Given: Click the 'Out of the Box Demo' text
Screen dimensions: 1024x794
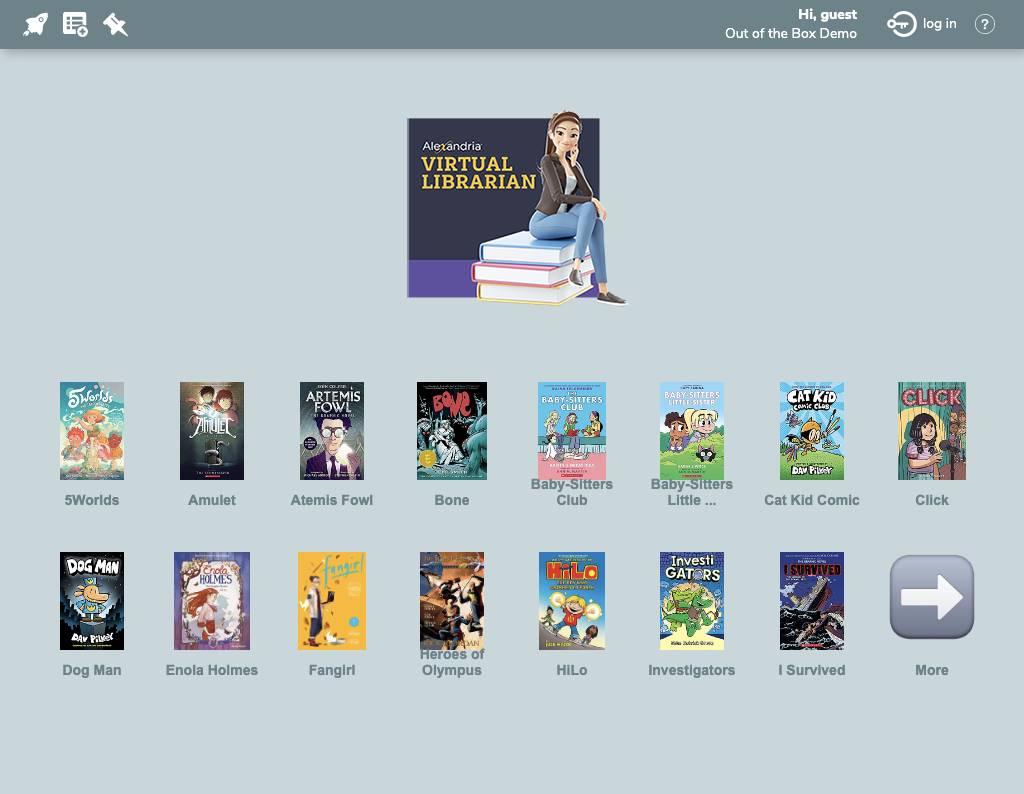Looking at the screenshot, I should (791, 33).
